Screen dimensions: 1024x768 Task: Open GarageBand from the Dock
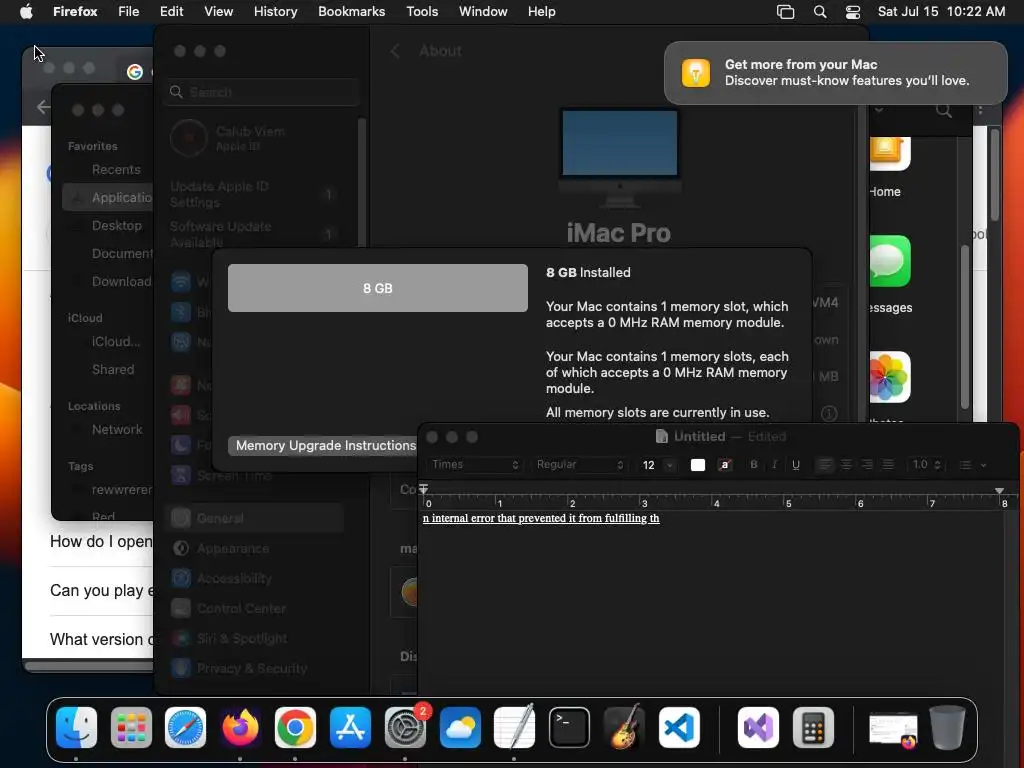(x=624, y=727)
